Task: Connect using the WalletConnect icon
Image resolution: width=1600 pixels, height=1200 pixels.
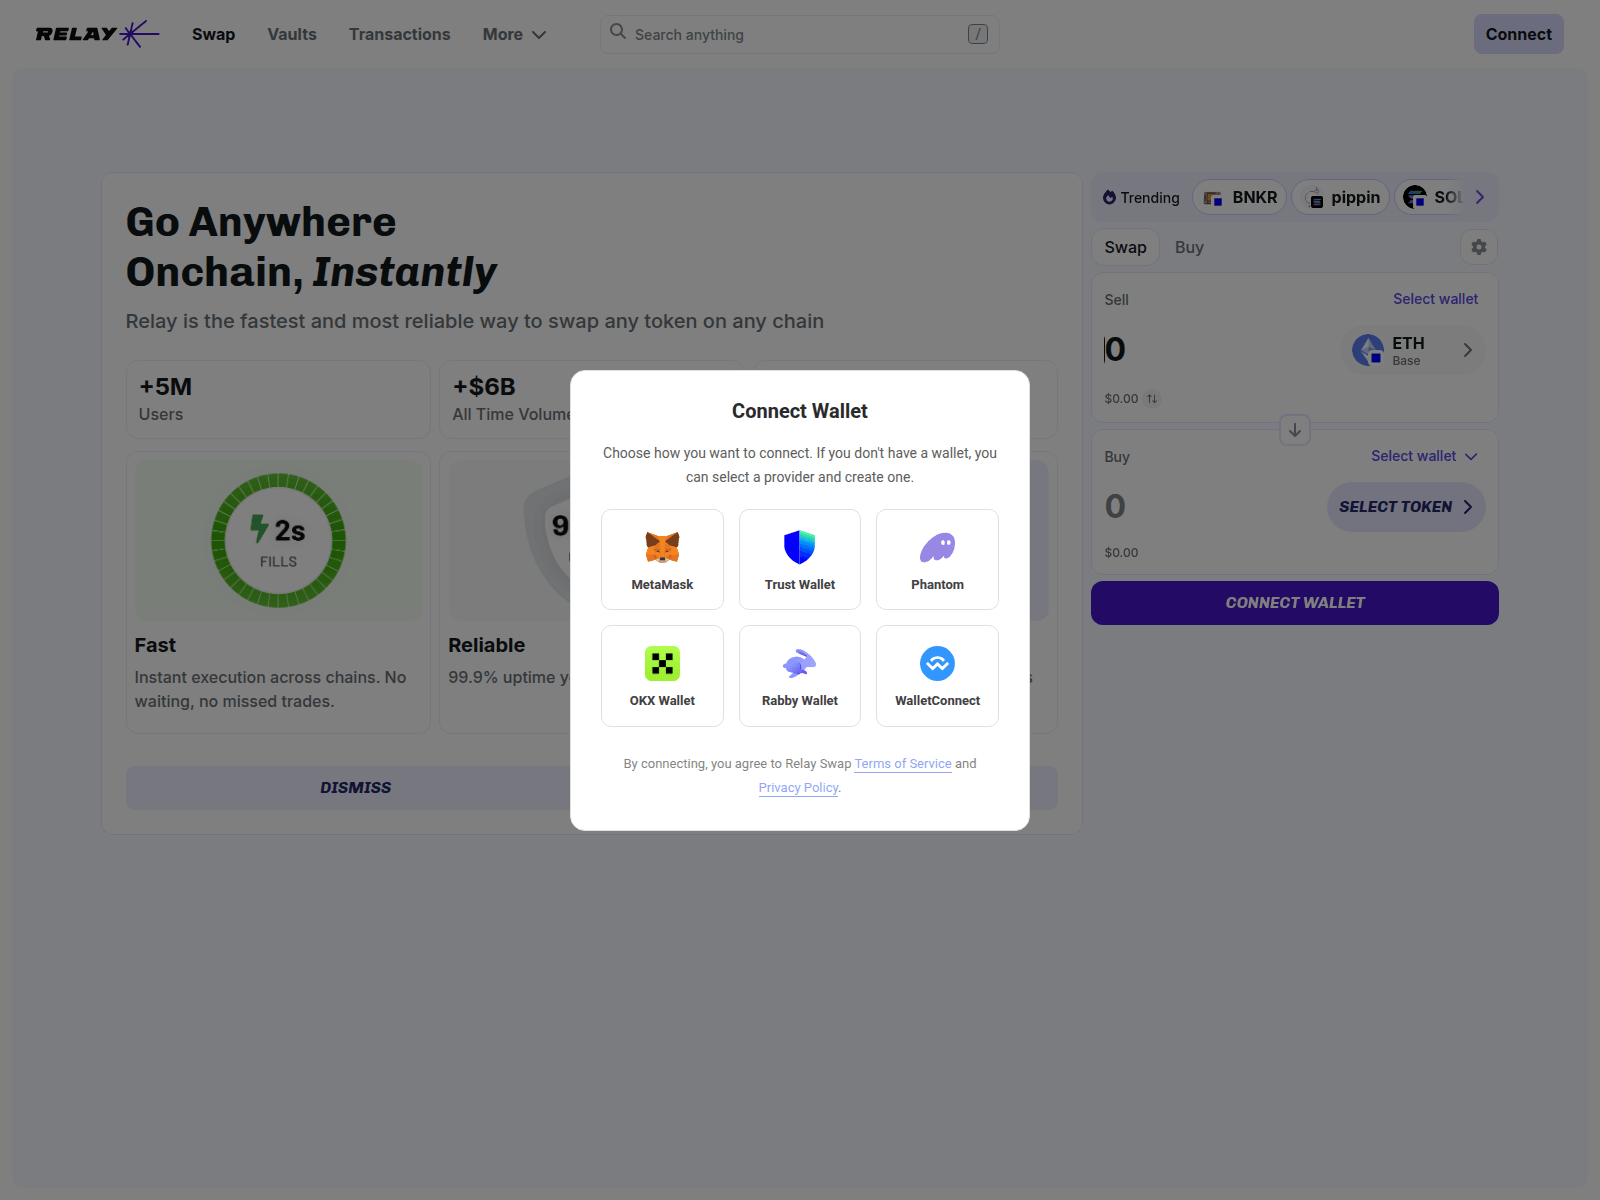Action: (937, 664)
